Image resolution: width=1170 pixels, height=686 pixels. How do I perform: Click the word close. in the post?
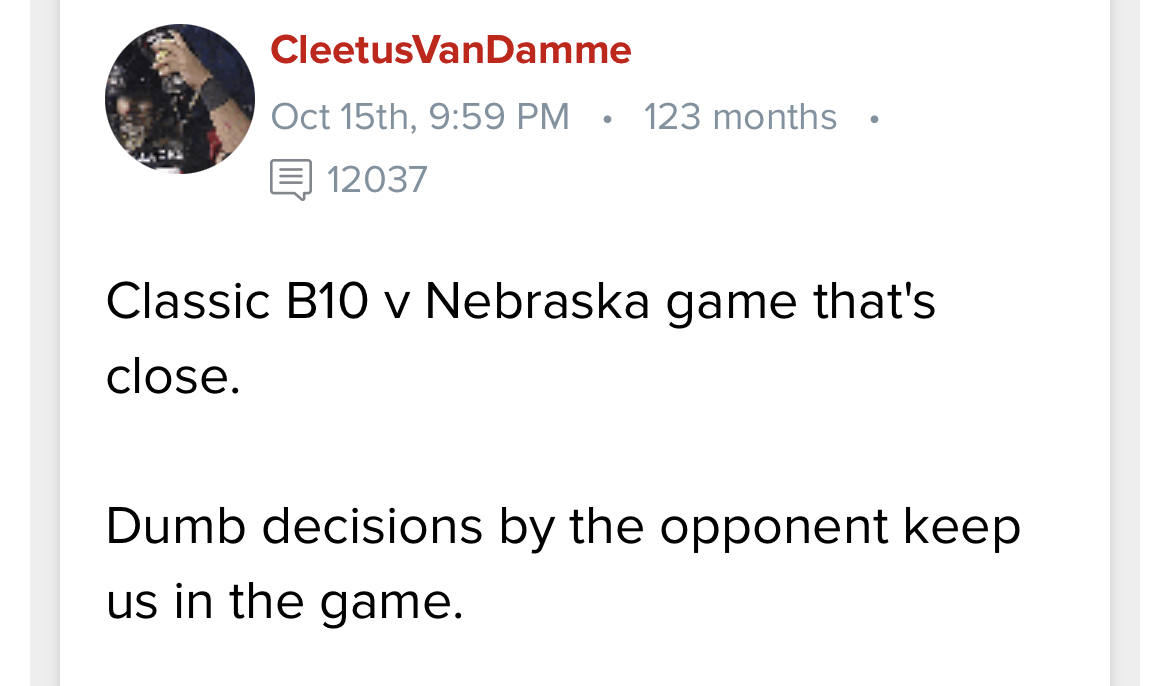[173, 376]
